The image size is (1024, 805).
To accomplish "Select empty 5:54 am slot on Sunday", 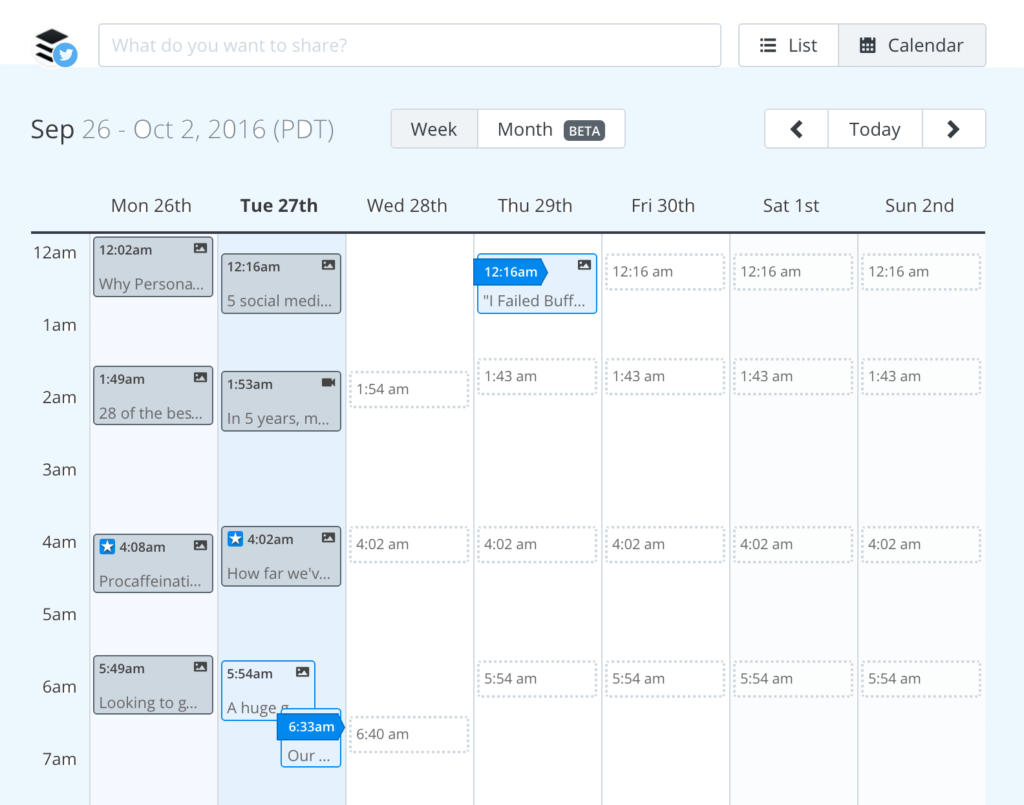I will [x=920, y=678].
